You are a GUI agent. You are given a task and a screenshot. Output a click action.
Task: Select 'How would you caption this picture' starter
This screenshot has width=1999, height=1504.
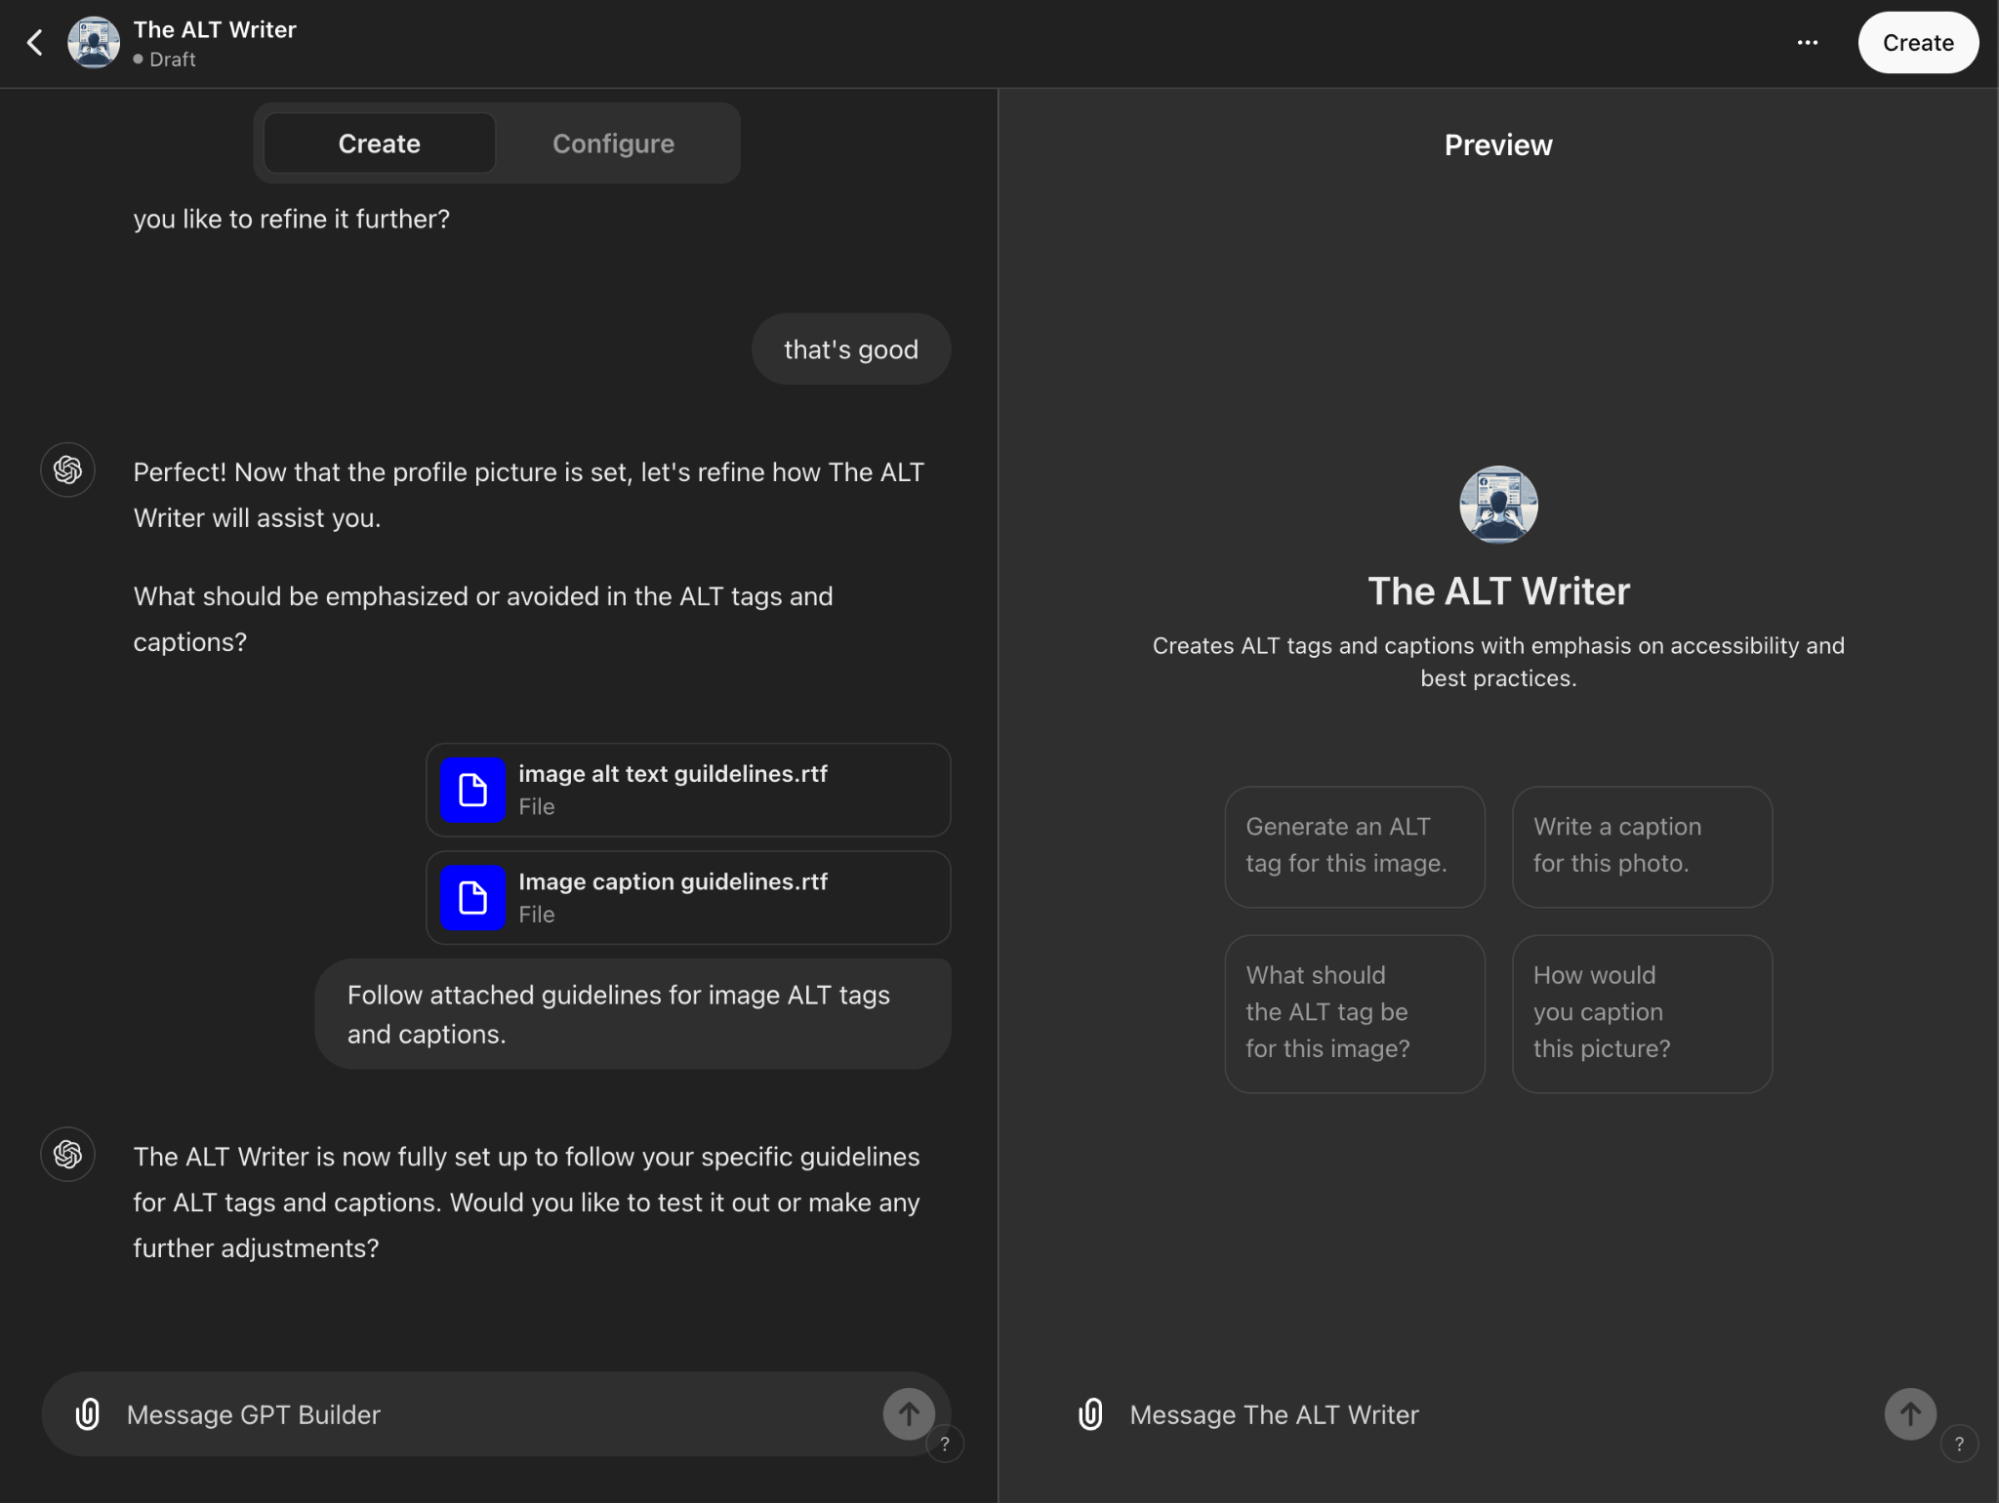click(x=1642, y=1013)
